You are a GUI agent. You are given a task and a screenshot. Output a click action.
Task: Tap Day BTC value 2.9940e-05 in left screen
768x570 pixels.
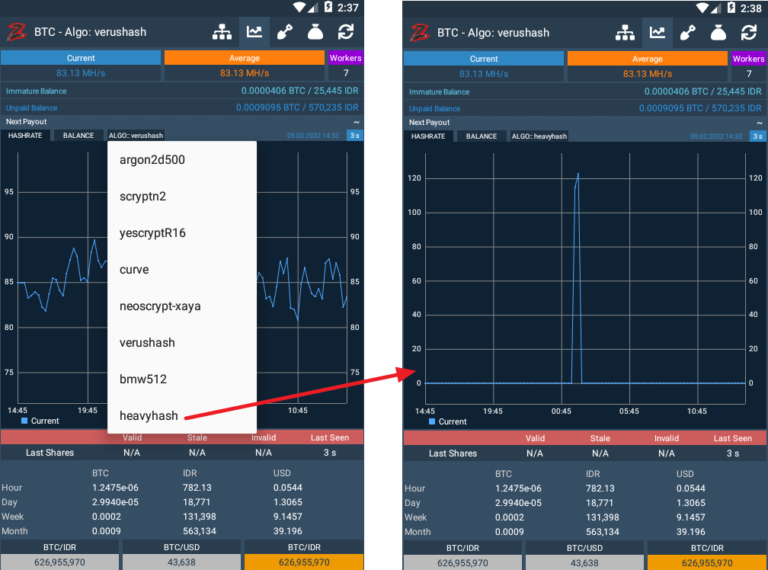[115, 502]
